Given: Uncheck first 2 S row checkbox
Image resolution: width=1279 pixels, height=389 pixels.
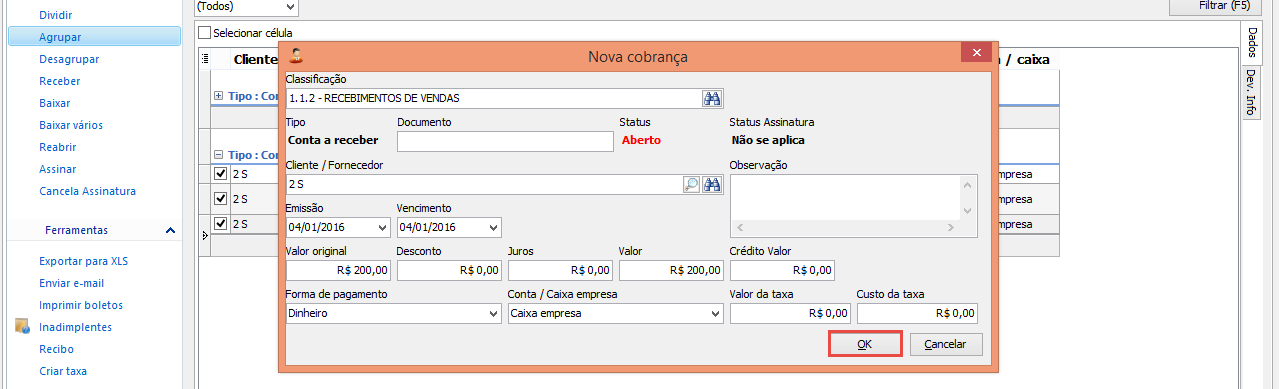Looking at the screenshot, I should coord(221,174).
